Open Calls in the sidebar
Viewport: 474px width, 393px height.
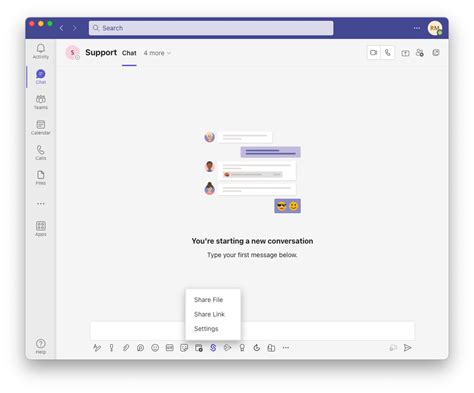41,152
